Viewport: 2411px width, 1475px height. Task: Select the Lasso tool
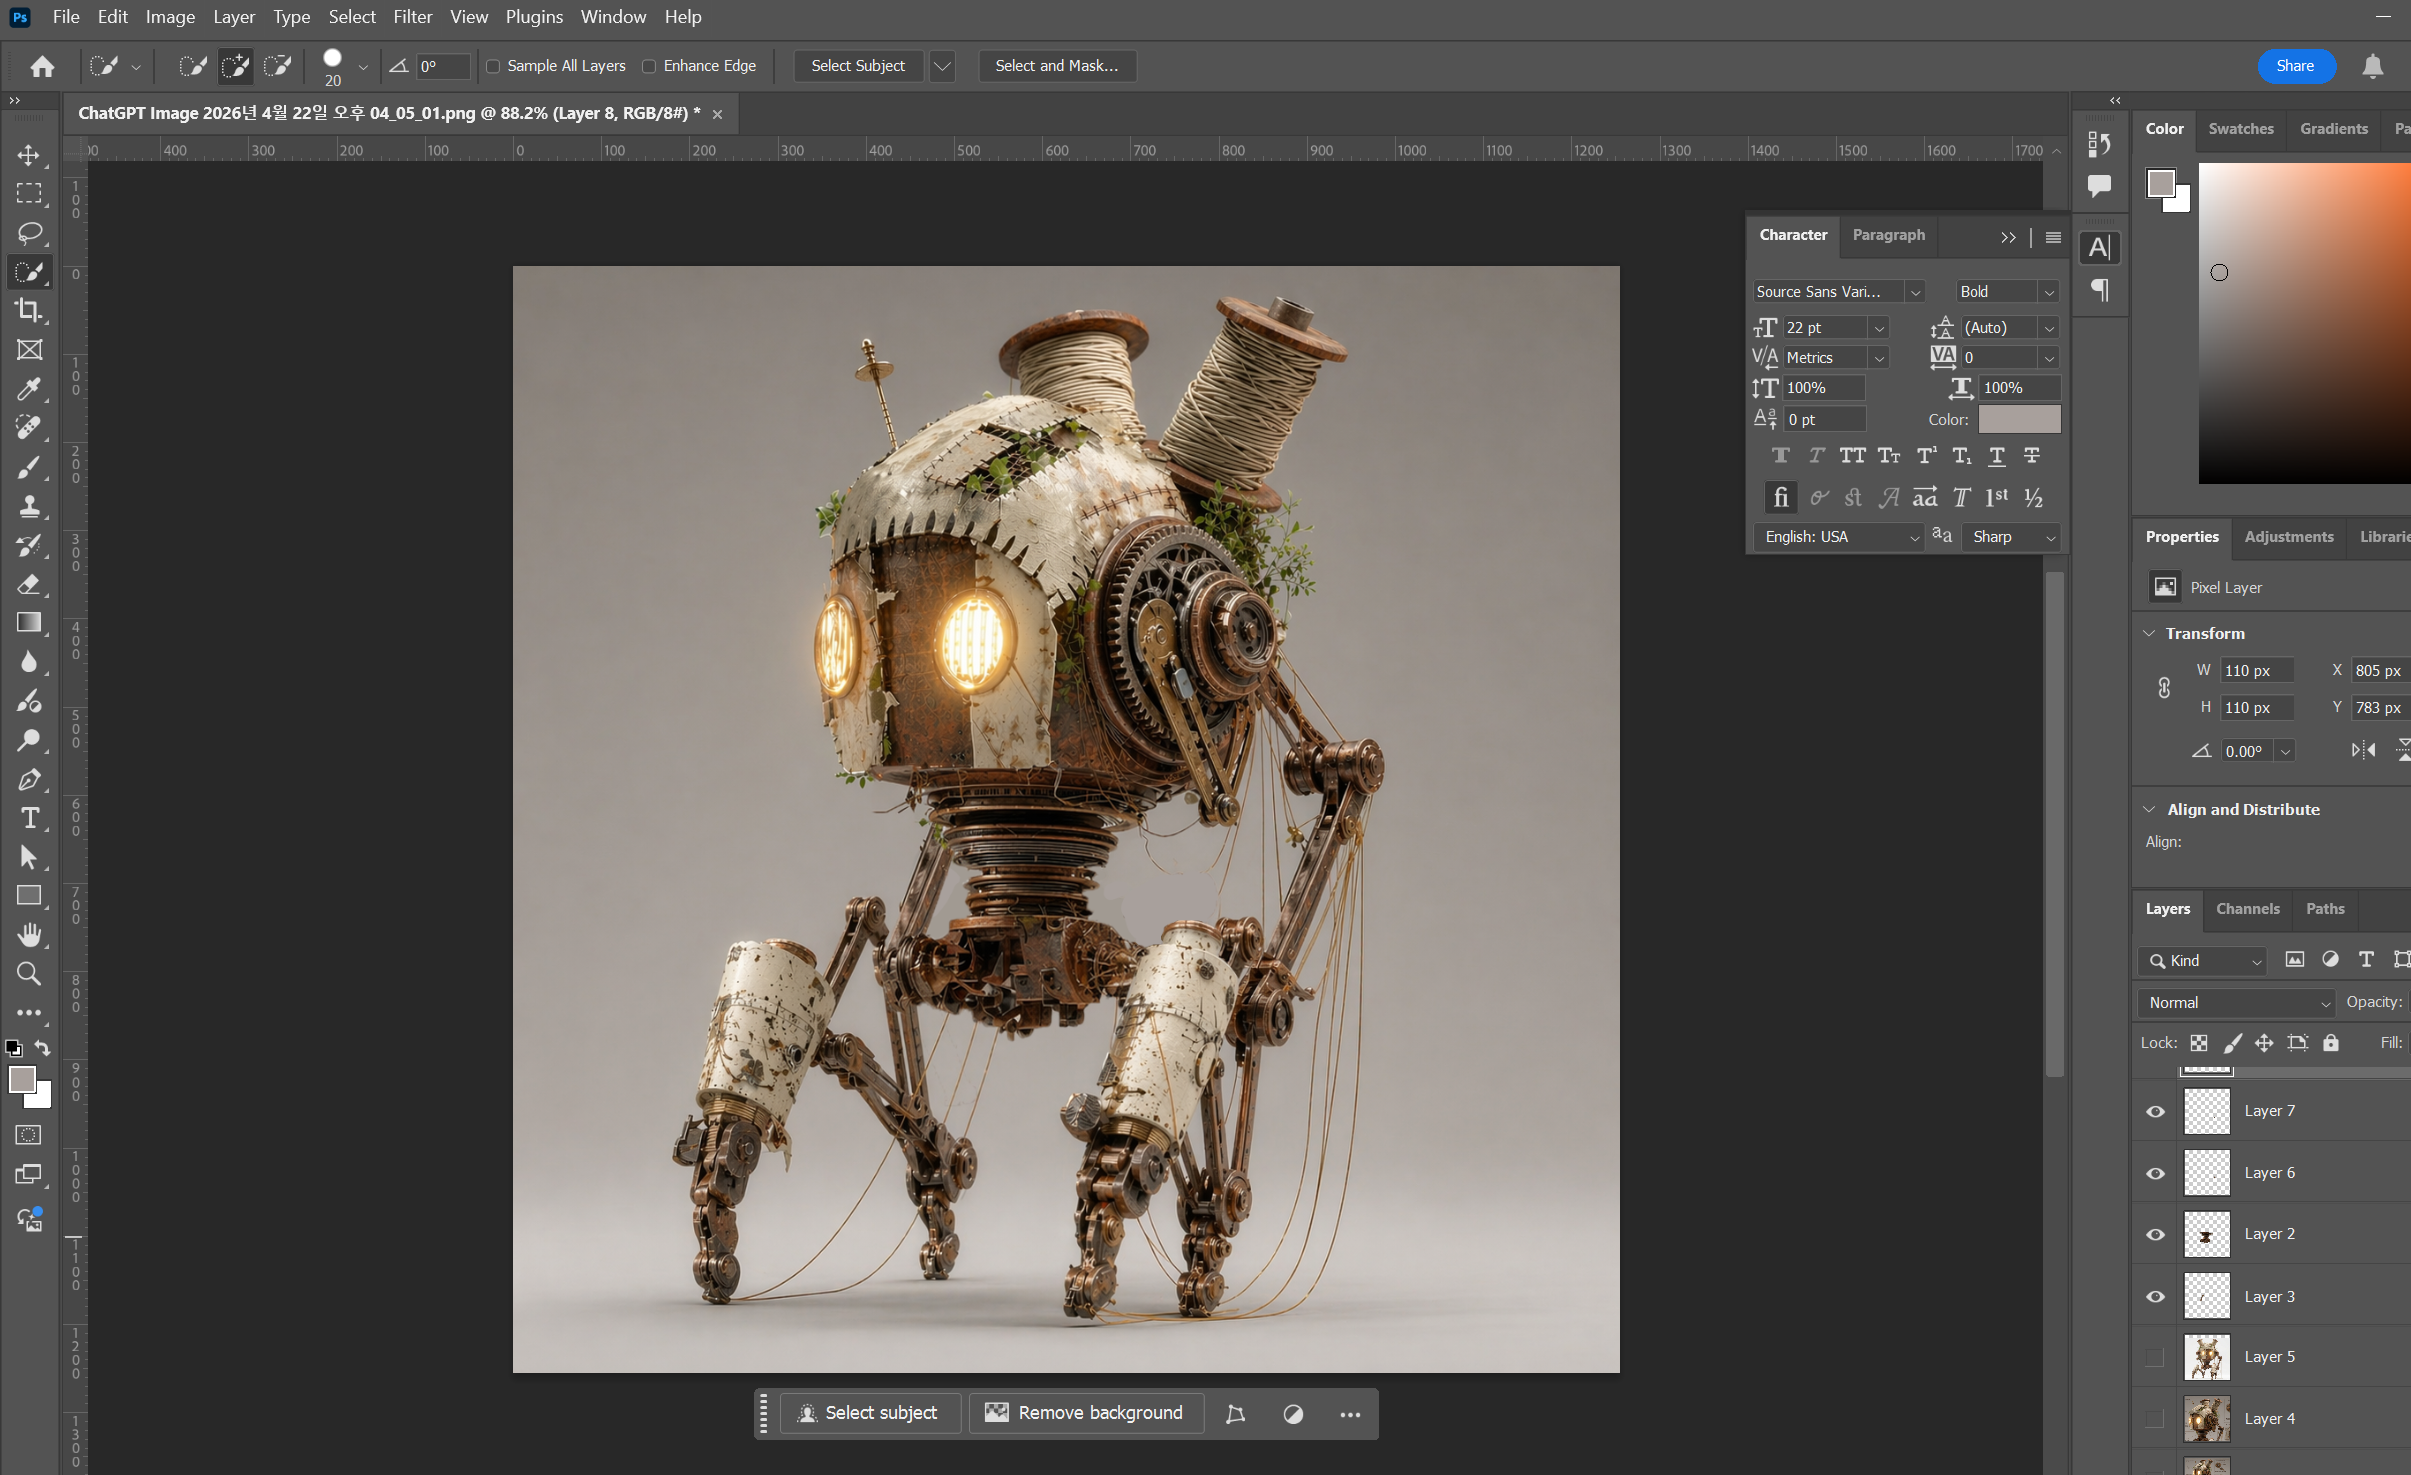[29, 233]
